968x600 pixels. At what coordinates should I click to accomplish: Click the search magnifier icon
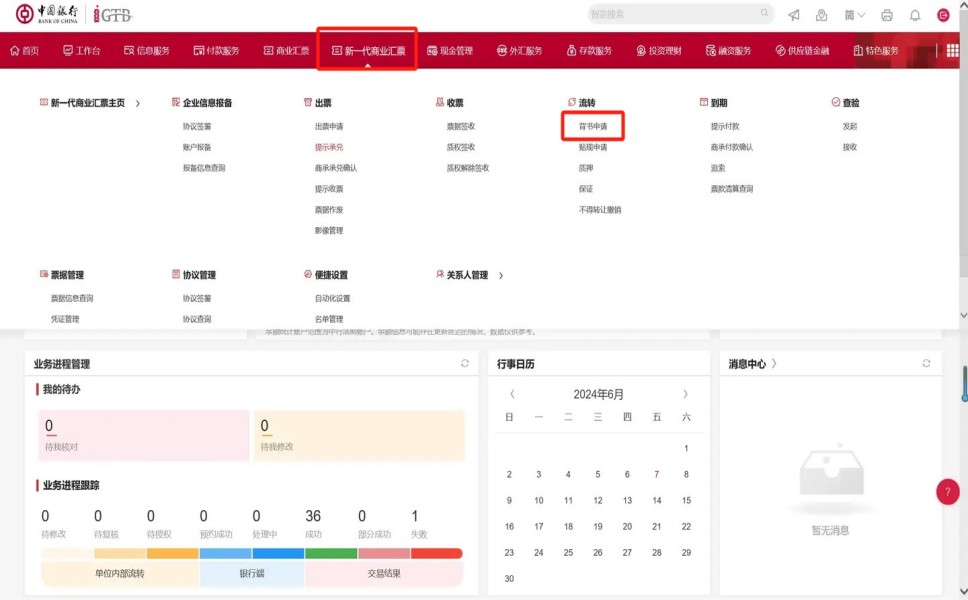pyautogui.click(x=764, y=14)
